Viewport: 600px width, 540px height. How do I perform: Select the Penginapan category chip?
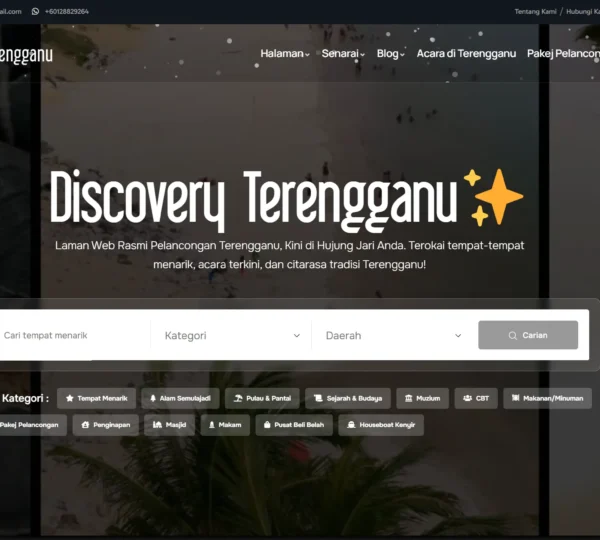point(106,425)
